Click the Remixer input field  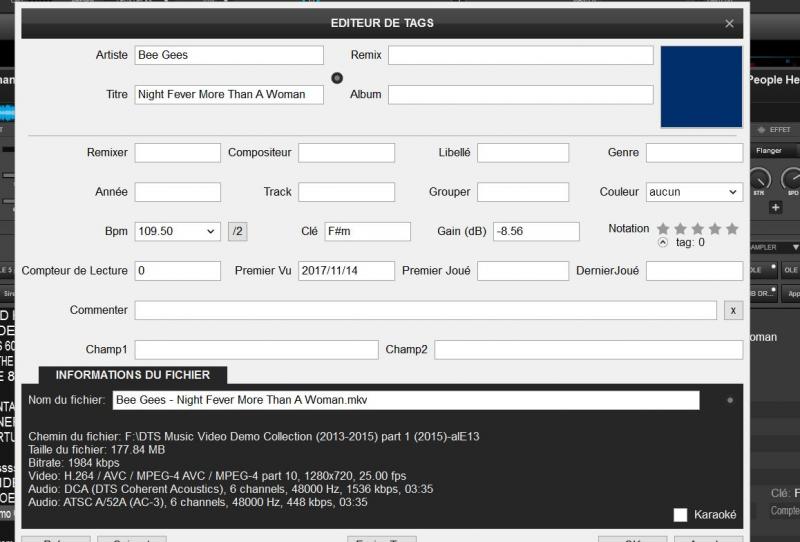coord(178,153)
